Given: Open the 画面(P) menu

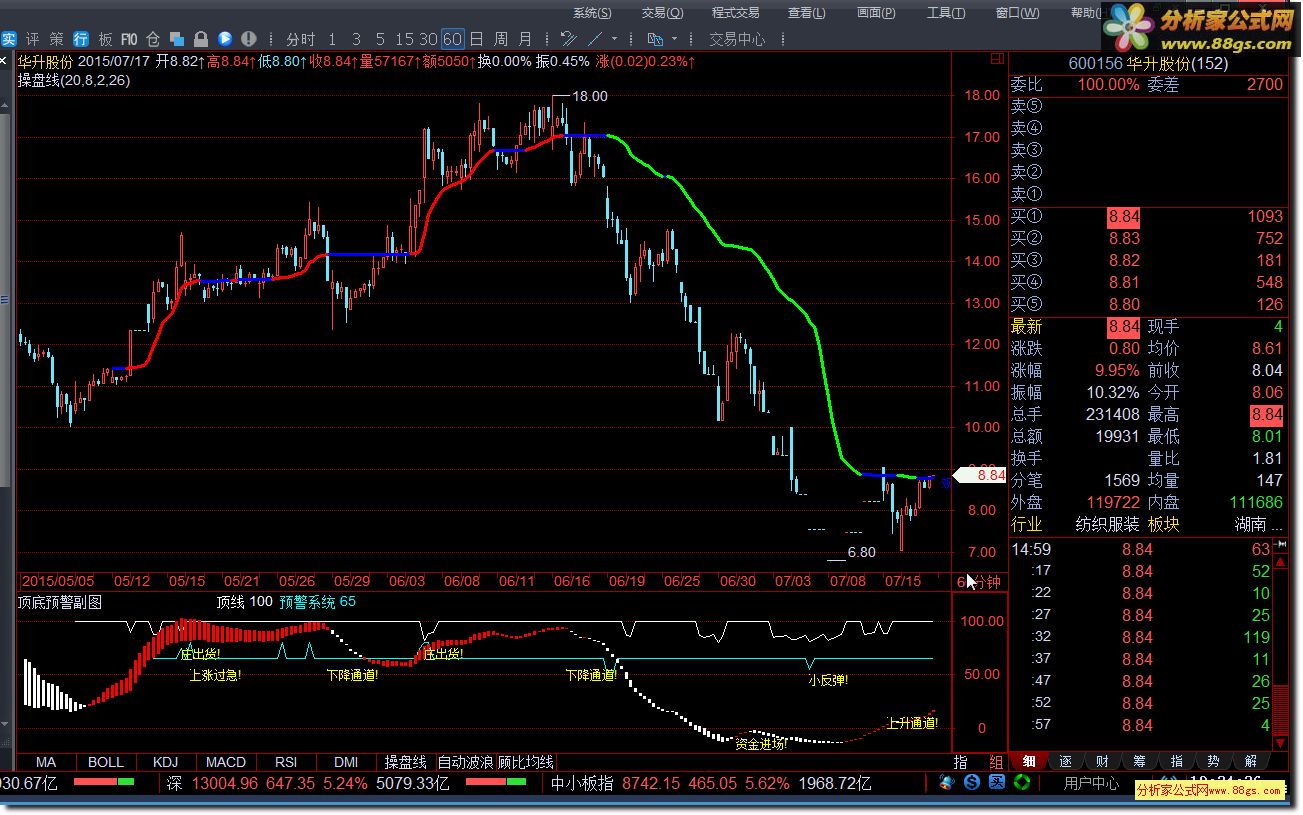Looking at the screenshot, I should pos(876,12).
